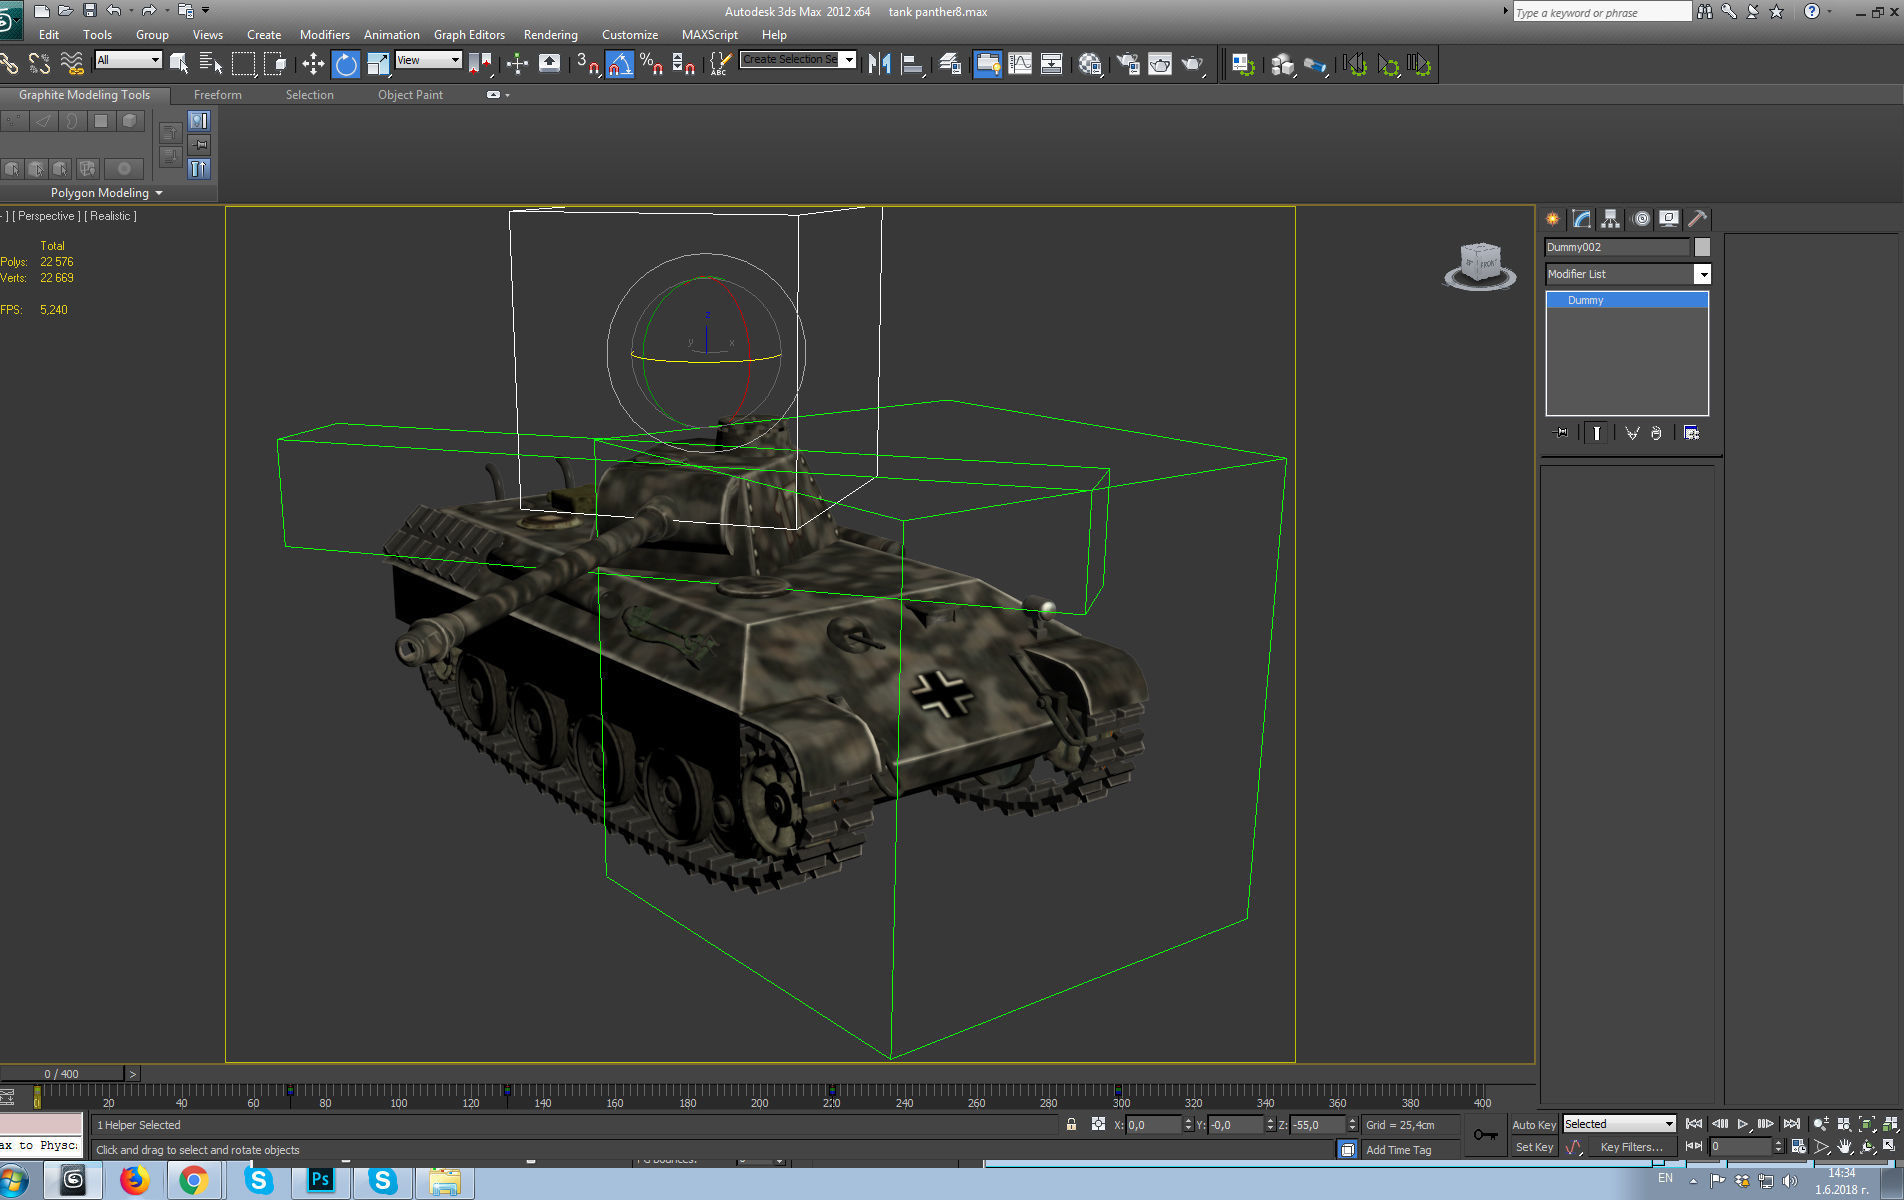Click the time slider 0 / 400
Image resolution: width=1904 pixels, height=1200 pixels.
[x=62, y=1074]
